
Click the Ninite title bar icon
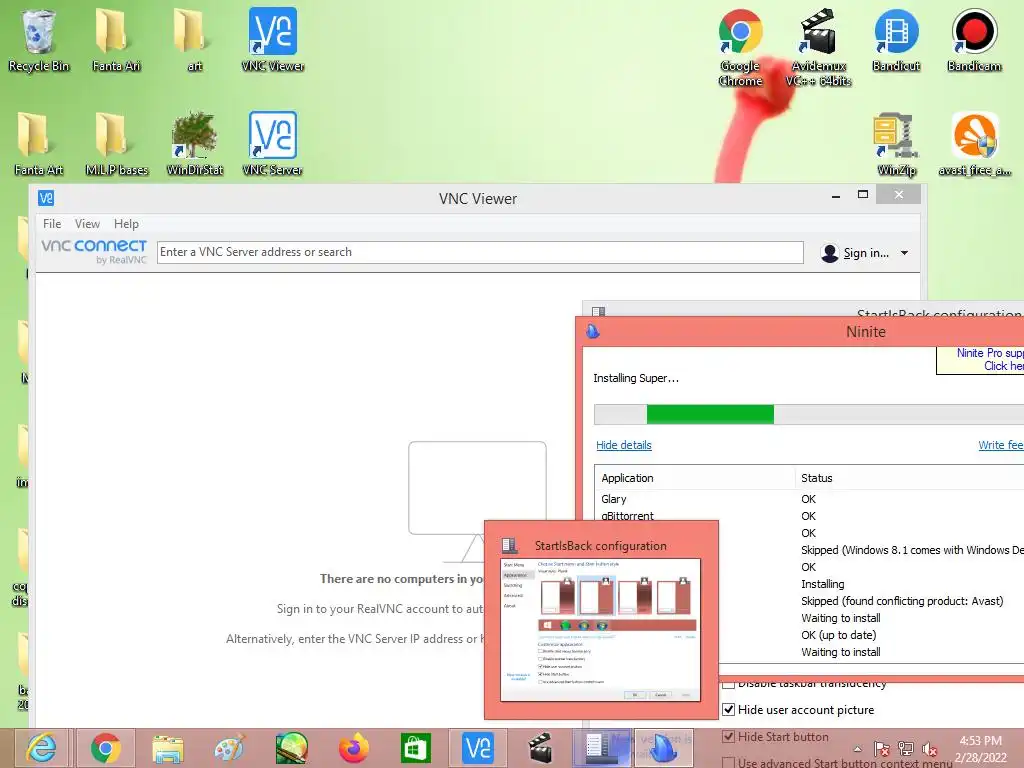pyautogui.click(x=592, y=331)
